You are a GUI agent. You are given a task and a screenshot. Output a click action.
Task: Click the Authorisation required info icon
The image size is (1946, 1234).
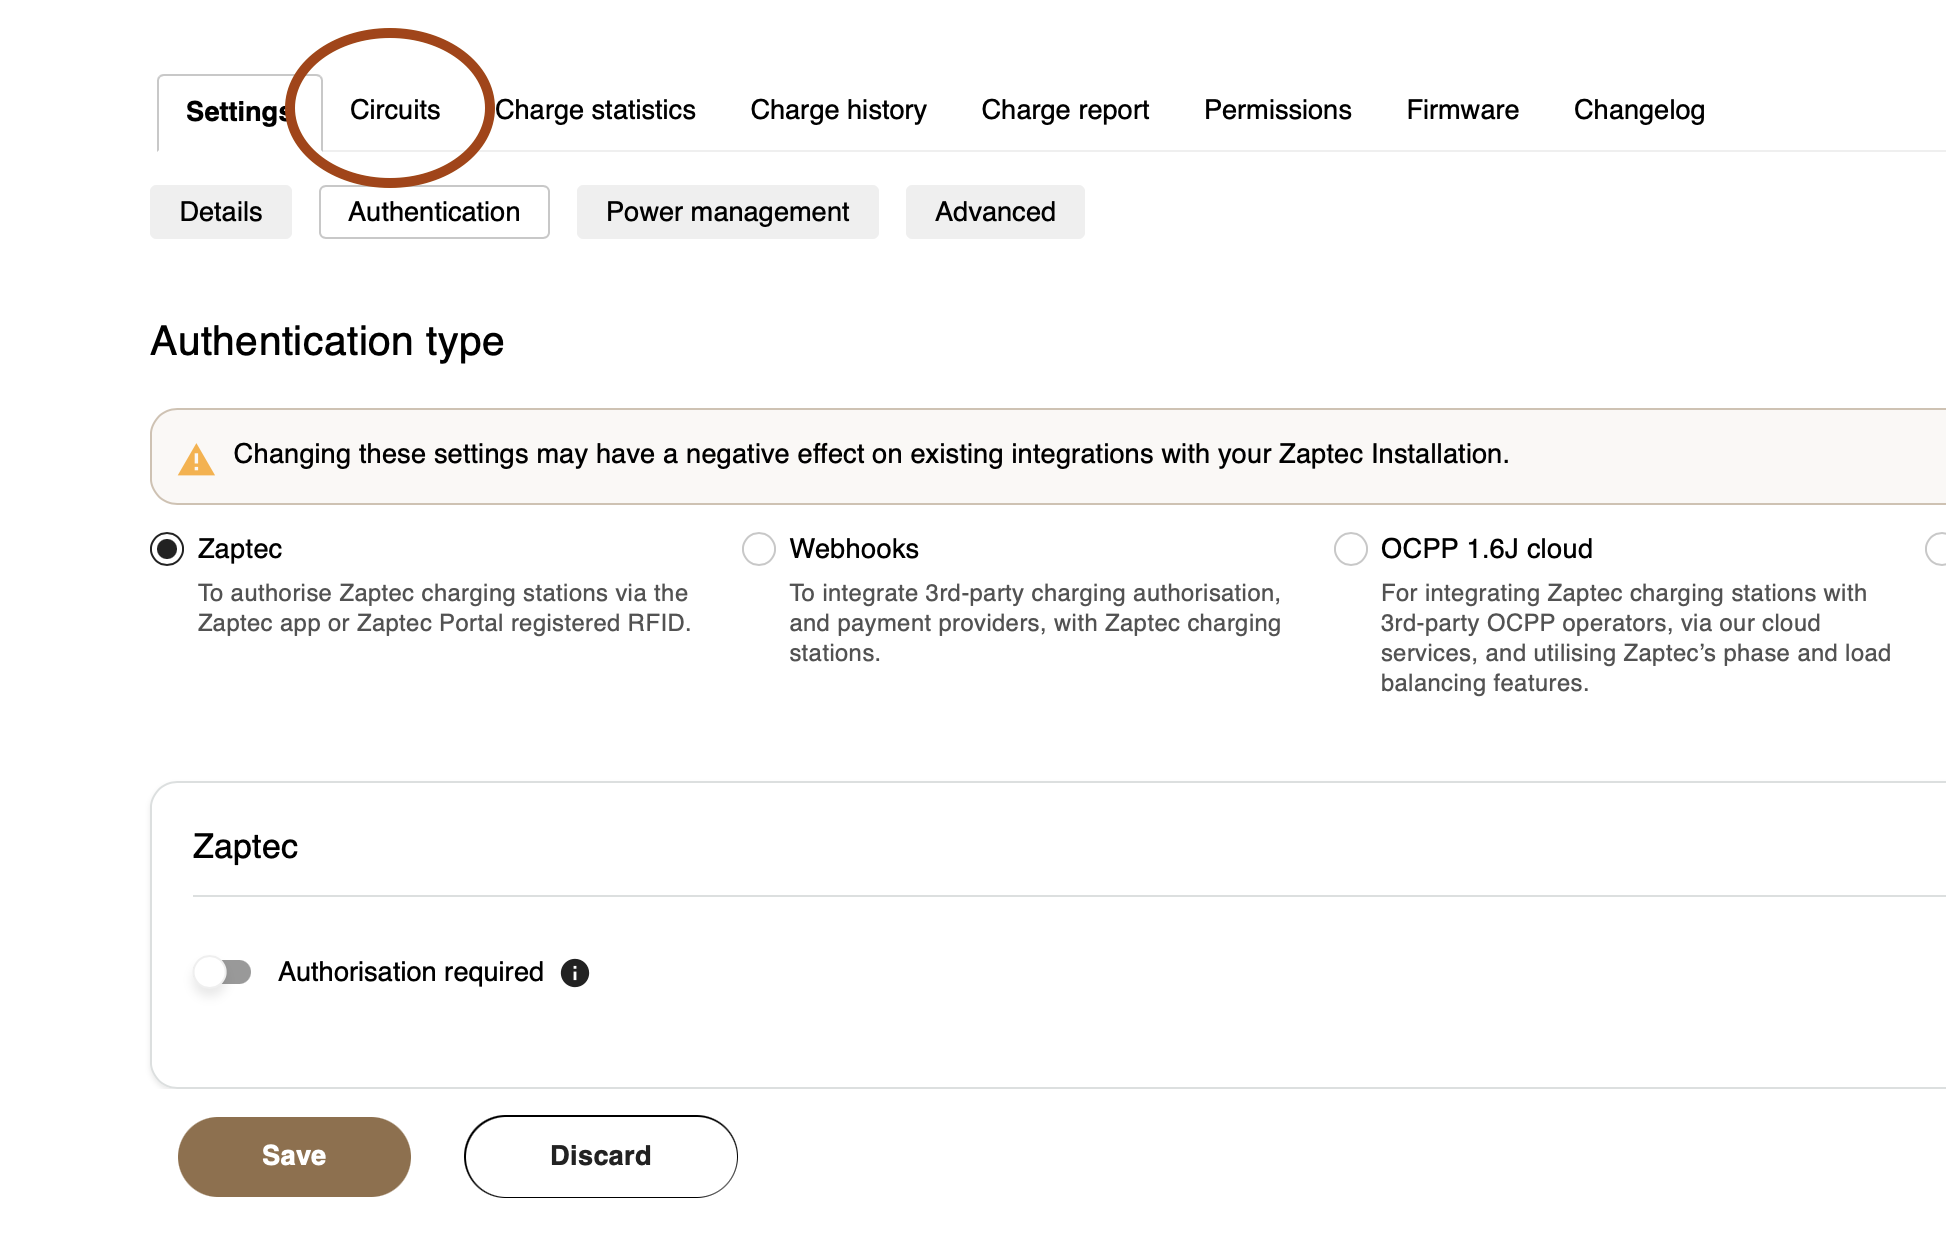coord(575,972)
